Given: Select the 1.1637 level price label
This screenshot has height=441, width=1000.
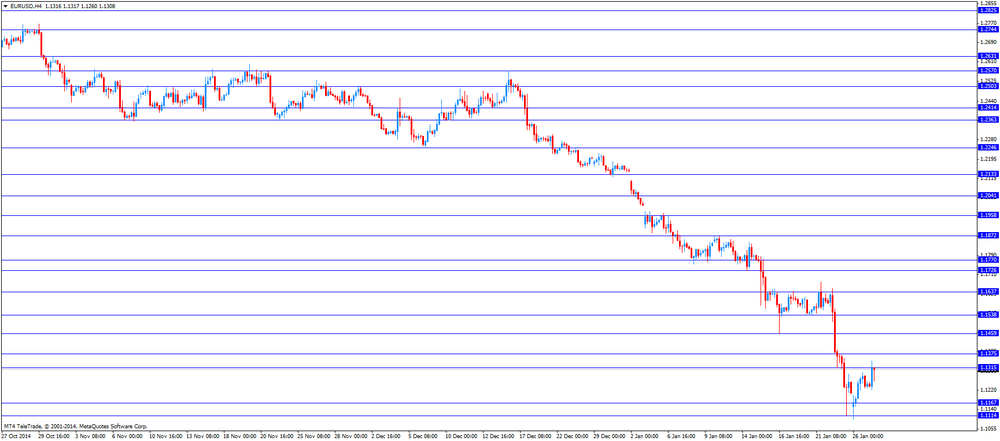Looking at the screenshot, I should click(987, 292).
